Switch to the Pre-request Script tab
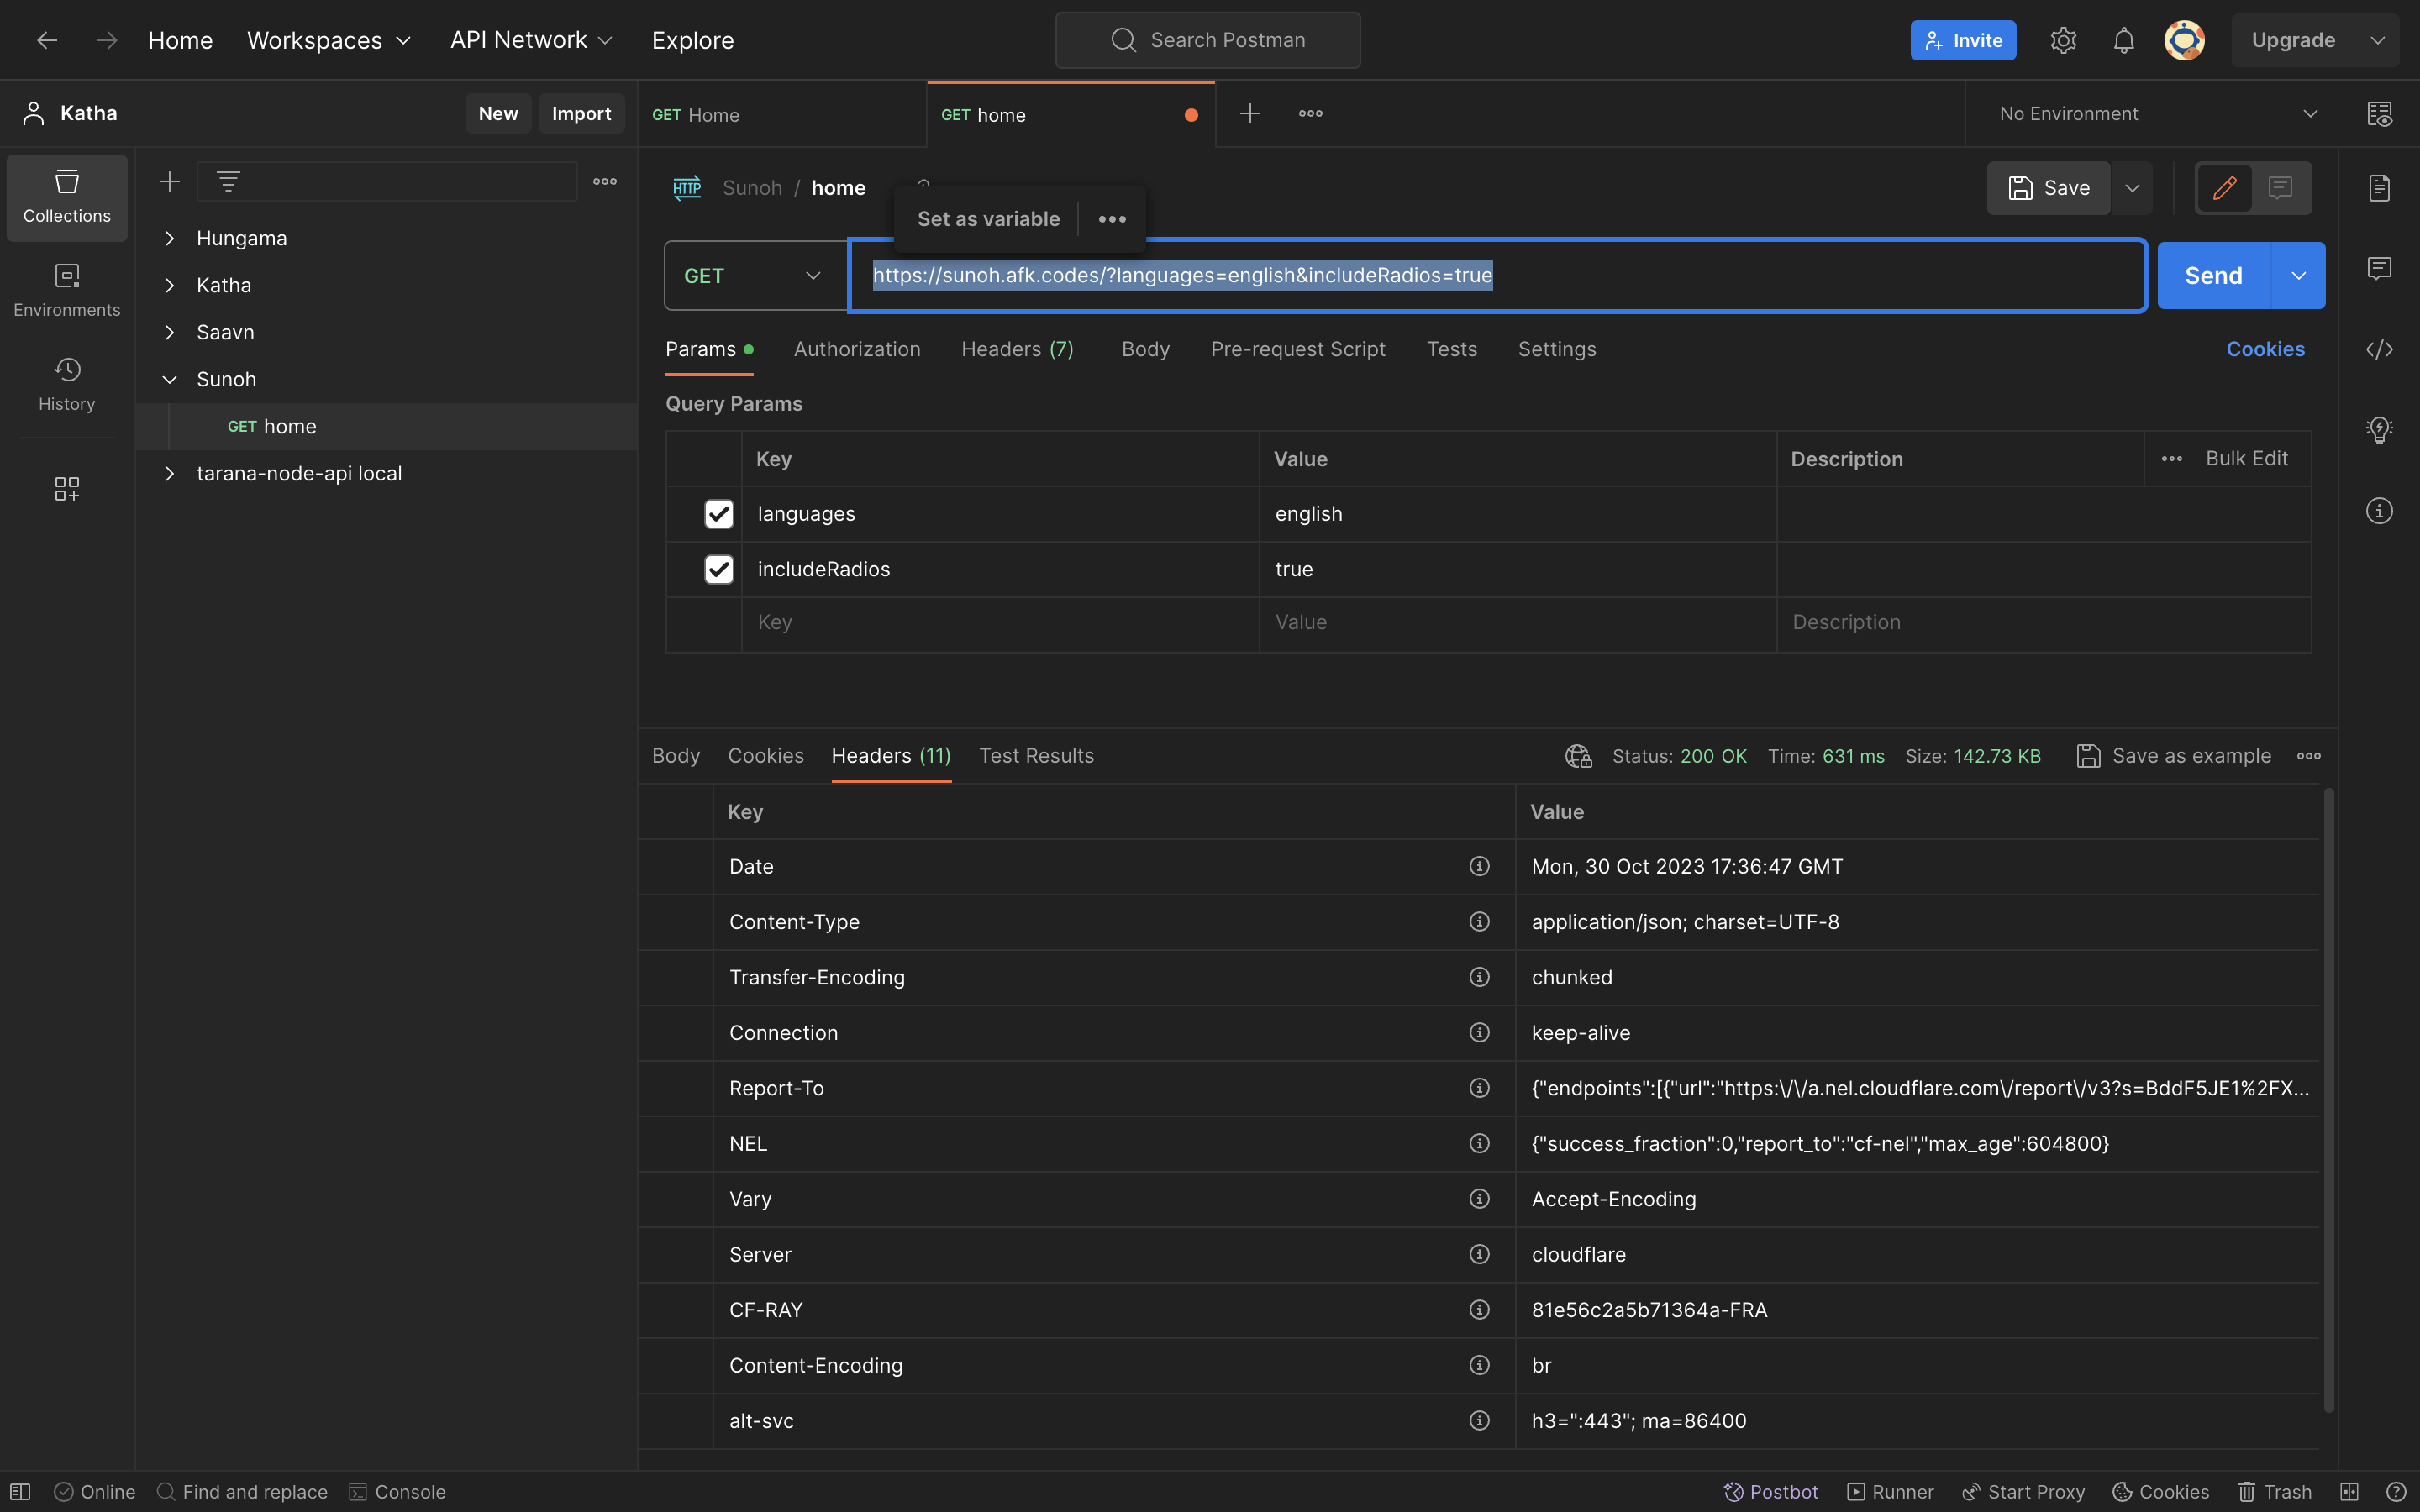This screenshot has width=2420, height=1512. point(1297,349)
